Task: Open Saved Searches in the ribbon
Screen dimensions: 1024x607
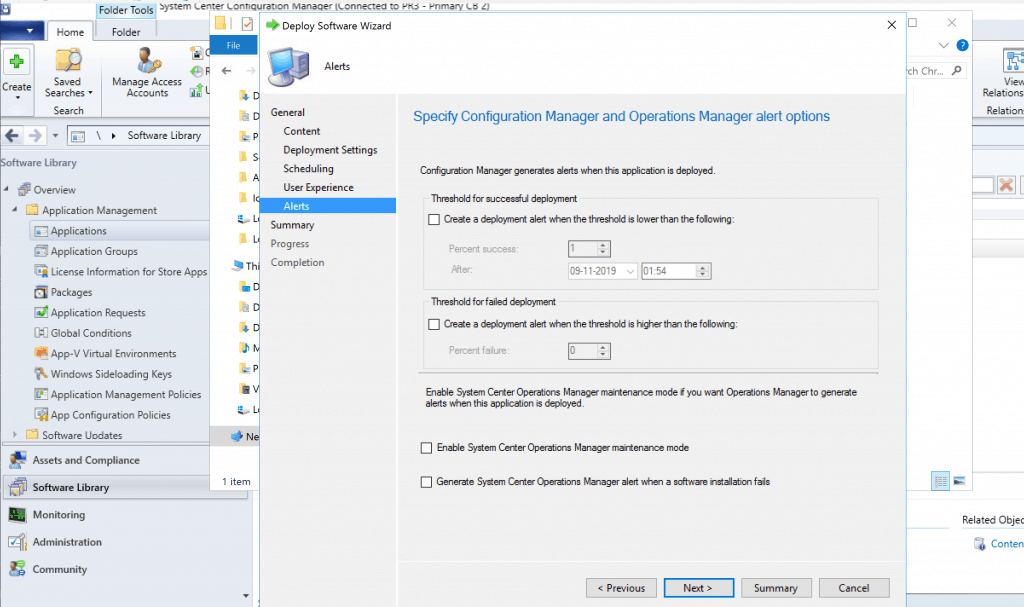Action: click(x=68, y=74)
